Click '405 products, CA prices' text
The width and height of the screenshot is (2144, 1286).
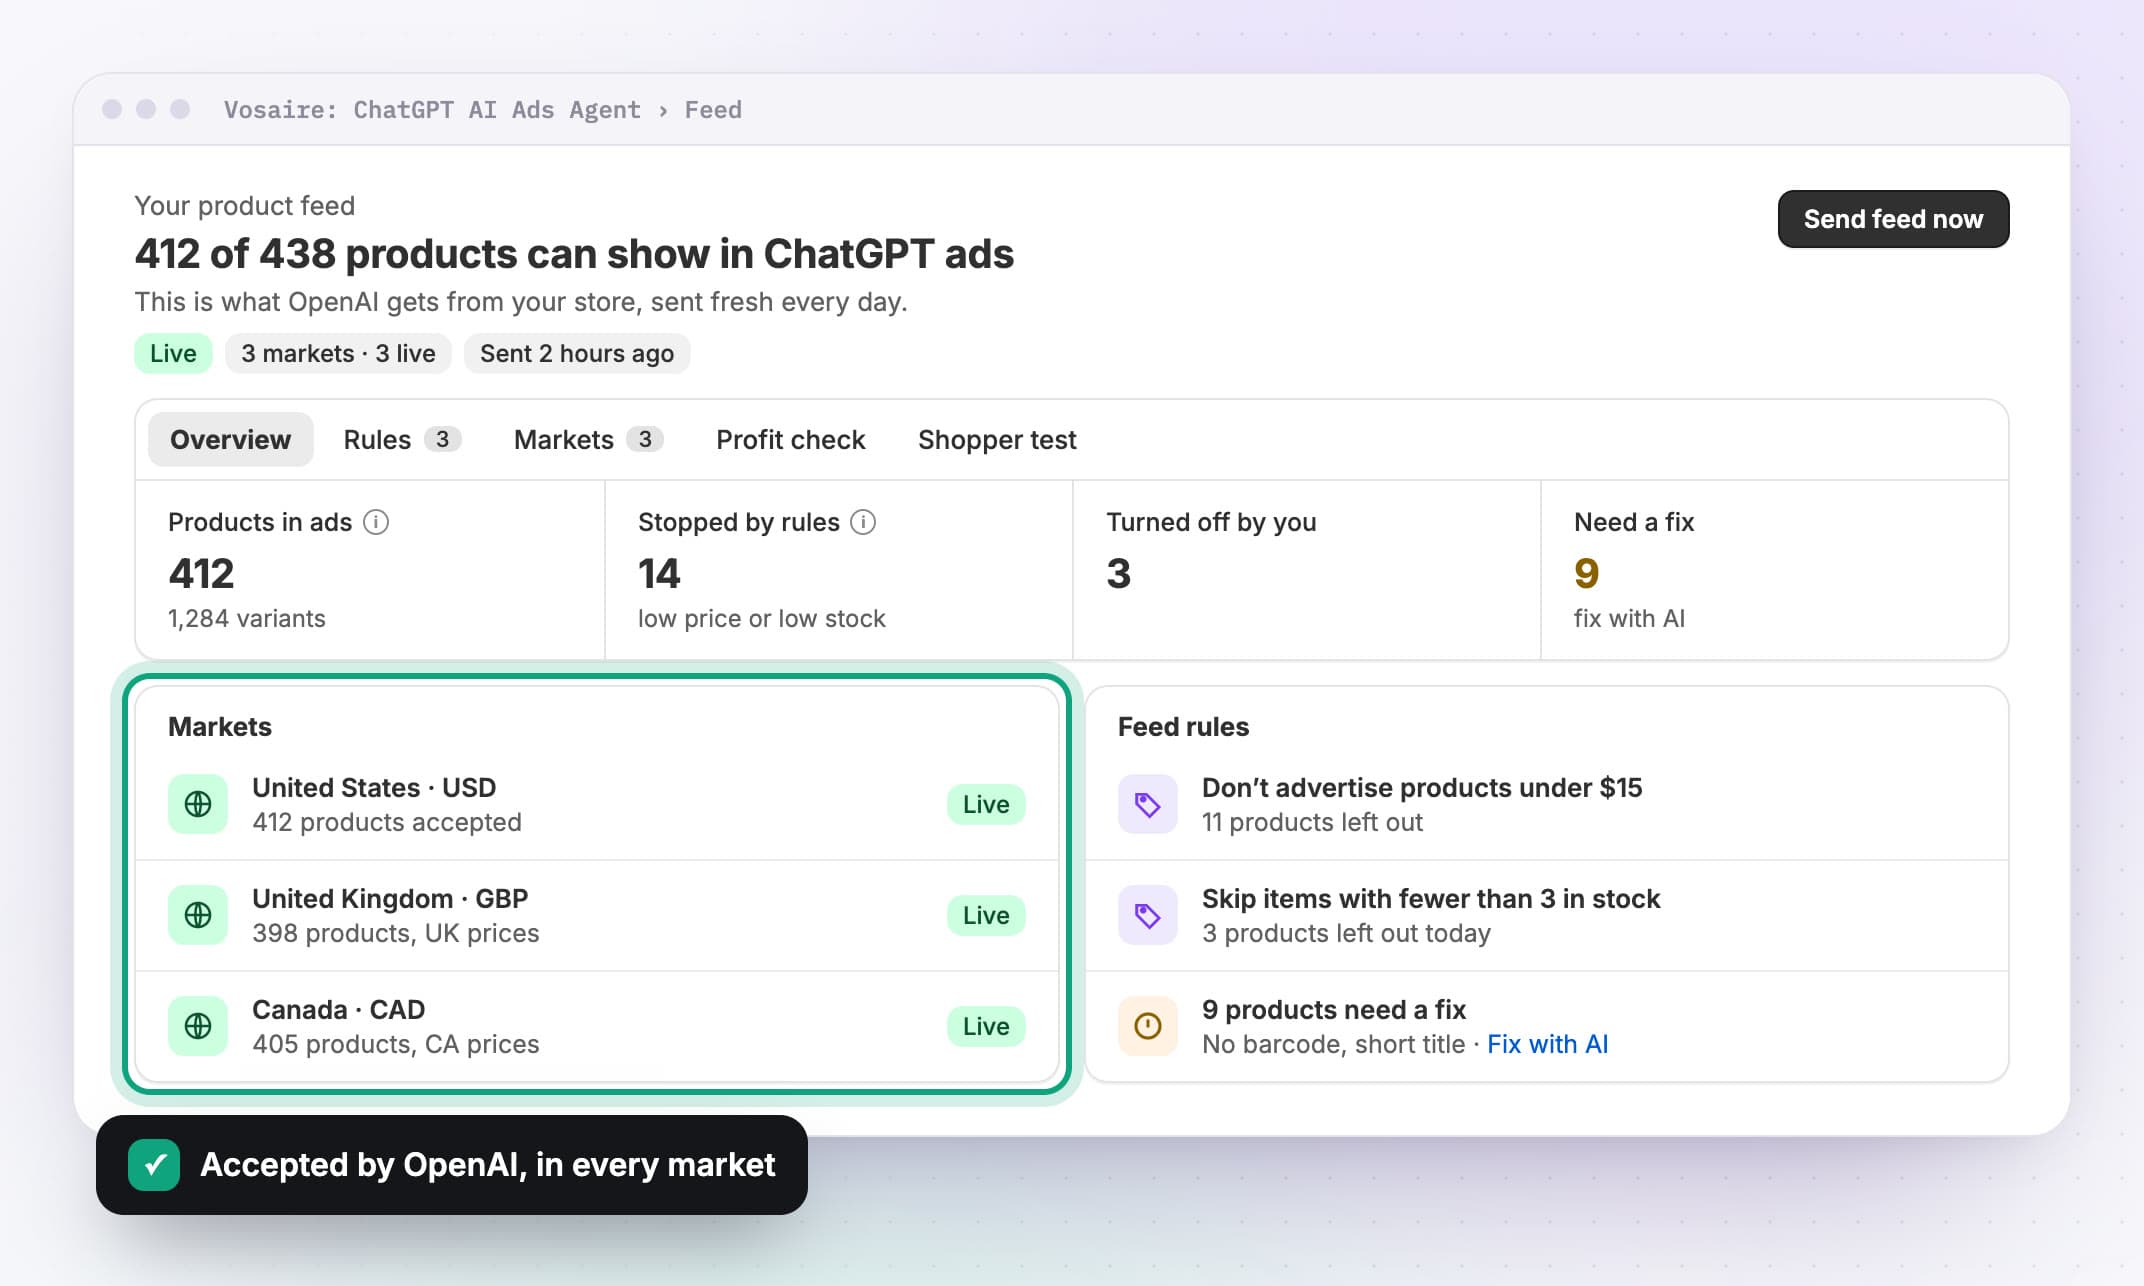(x=396, y=1044)
